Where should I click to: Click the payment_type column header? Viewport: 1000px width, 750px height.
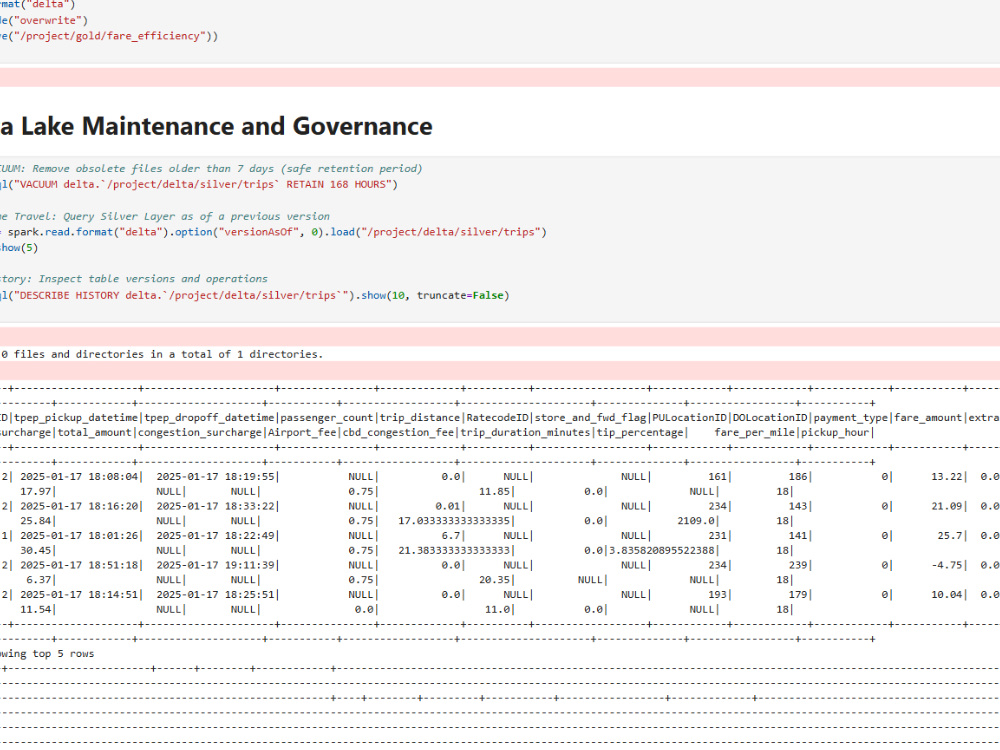[851, 418]
